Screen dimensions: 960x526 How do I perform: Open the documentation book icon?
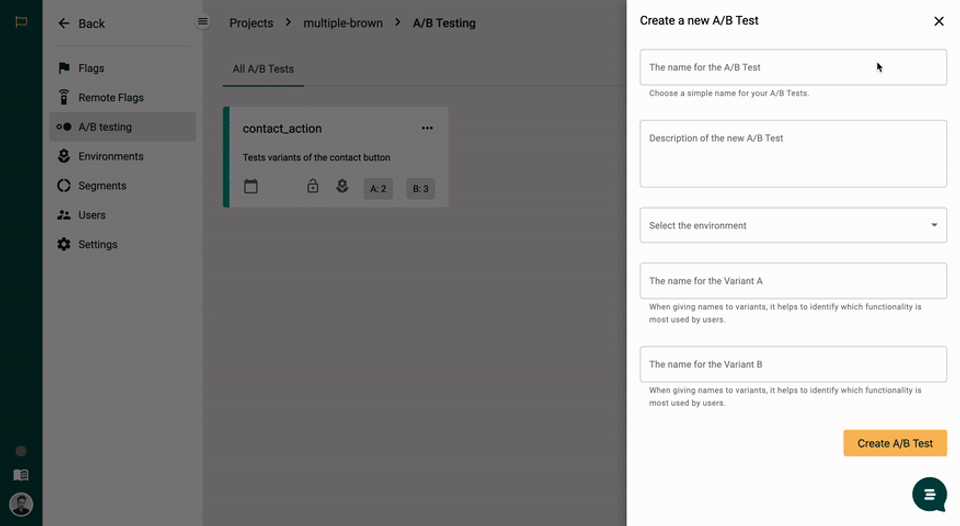click(x=21, y=475)
